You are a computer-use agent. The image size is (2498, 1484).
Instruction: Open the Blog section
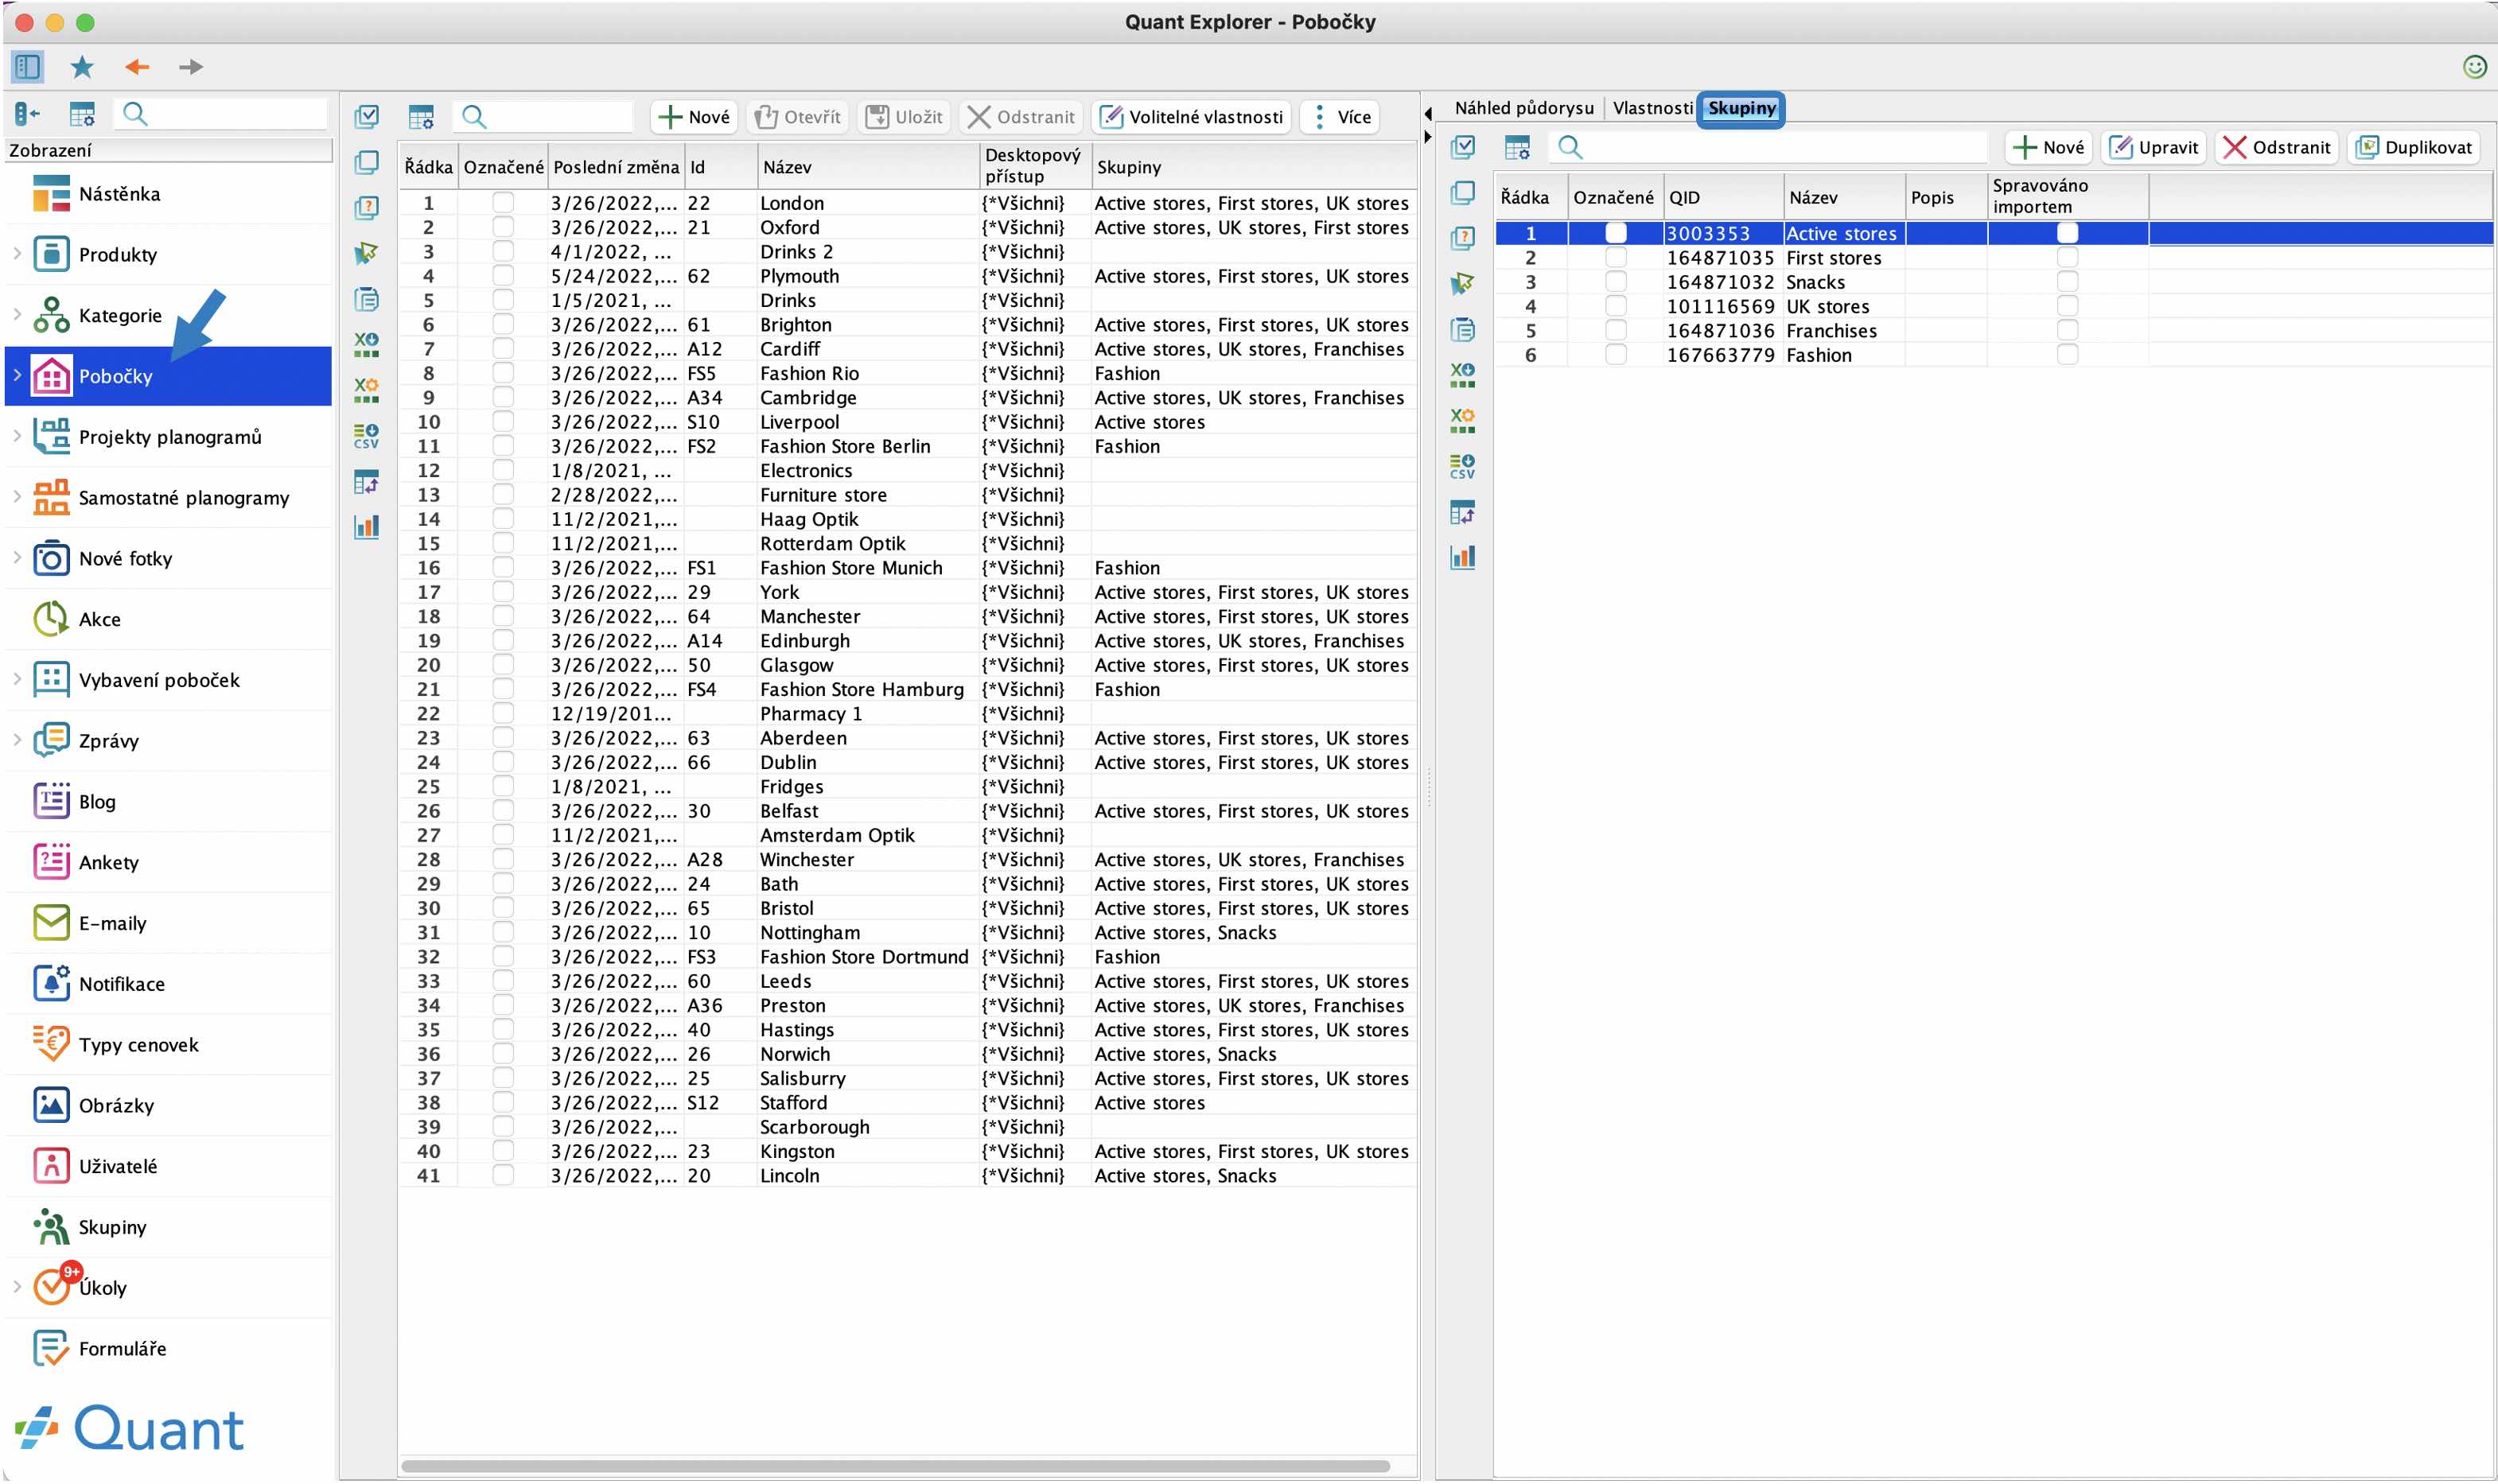[168, 801]
